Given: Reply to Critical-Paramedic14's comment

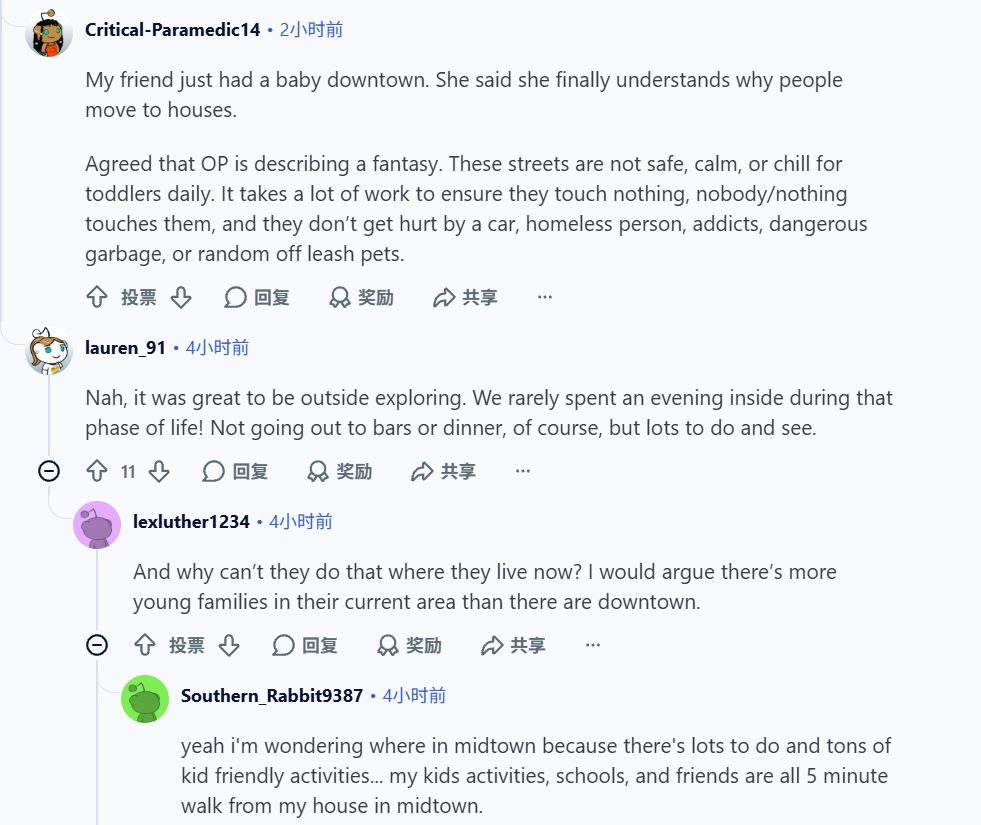Looking at the screenshot, I should pyautogui.click(x=257, y=297).
